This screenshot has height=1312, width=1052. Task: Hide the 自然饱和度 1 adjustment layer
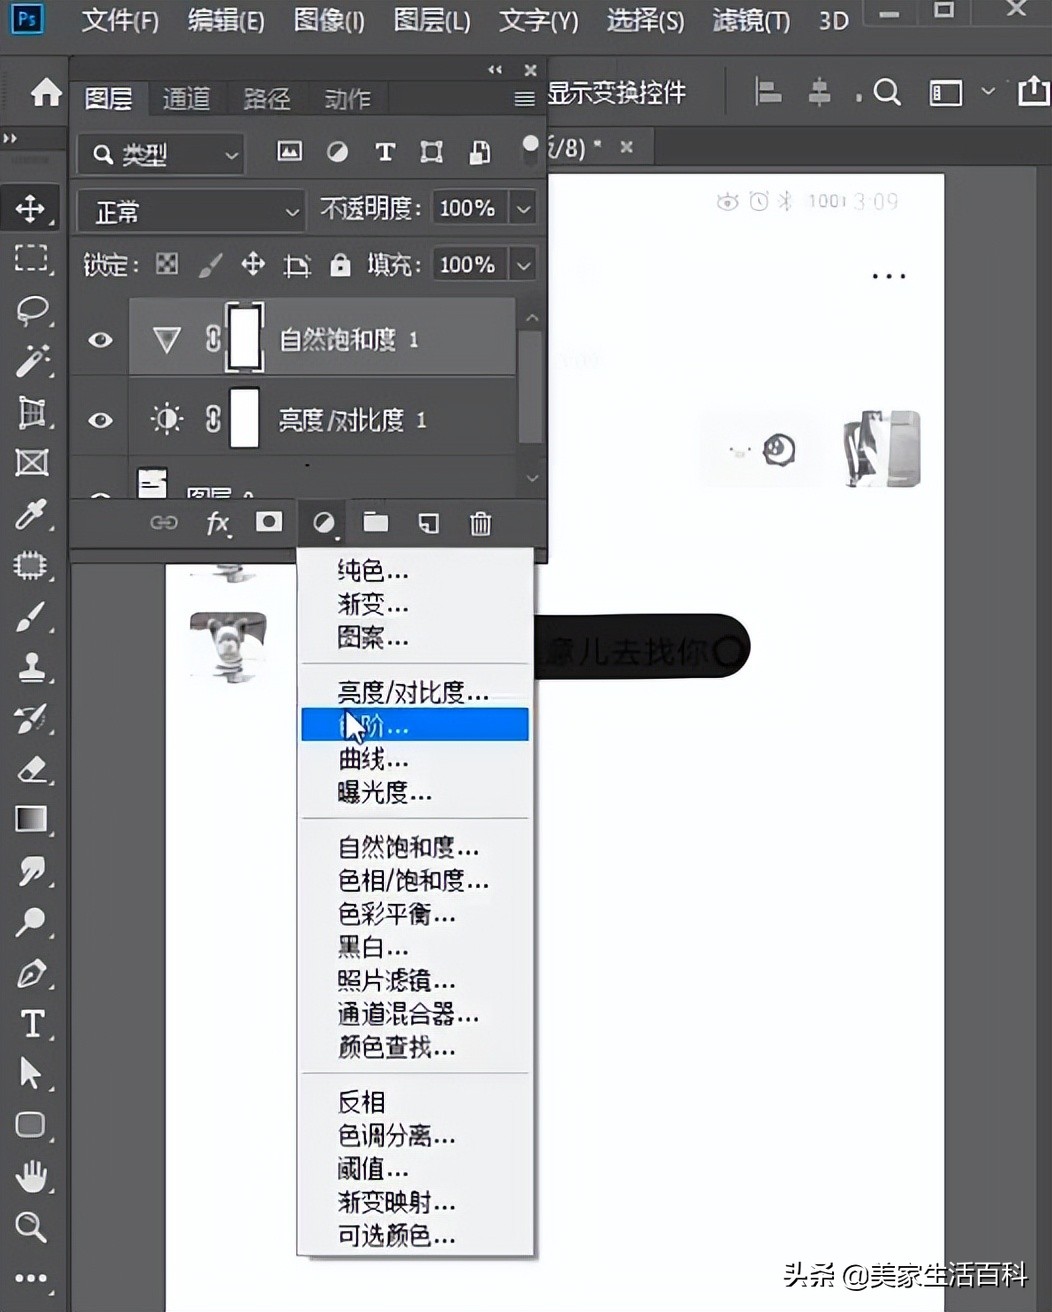pyautogui.click(x=99, y=340)
